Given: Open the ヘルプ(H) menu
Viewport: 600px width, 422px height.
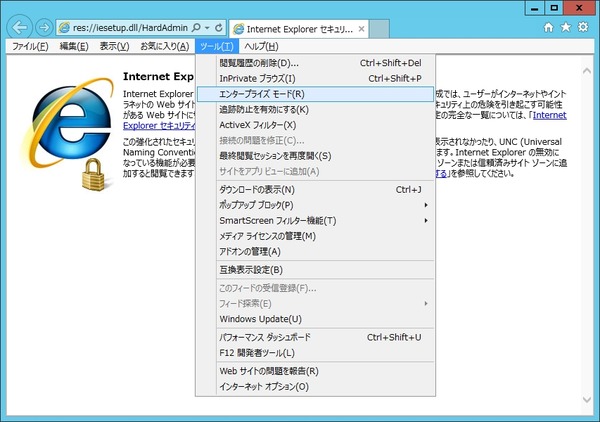Looking at the screenshot, I should click(x=261, y=46).
